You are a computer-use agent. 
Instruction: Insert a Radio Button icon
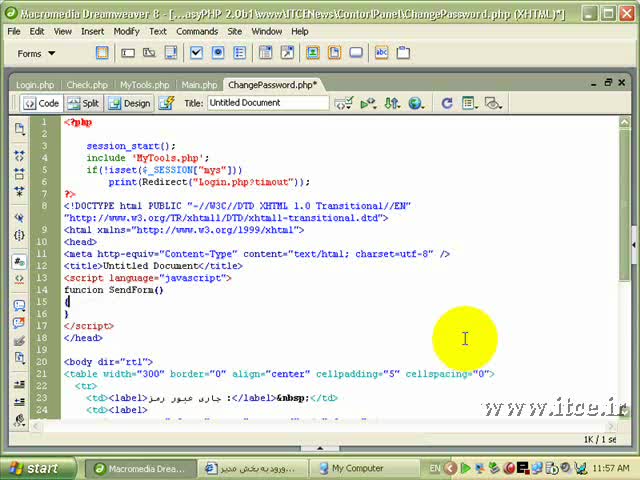click(218, 53)
